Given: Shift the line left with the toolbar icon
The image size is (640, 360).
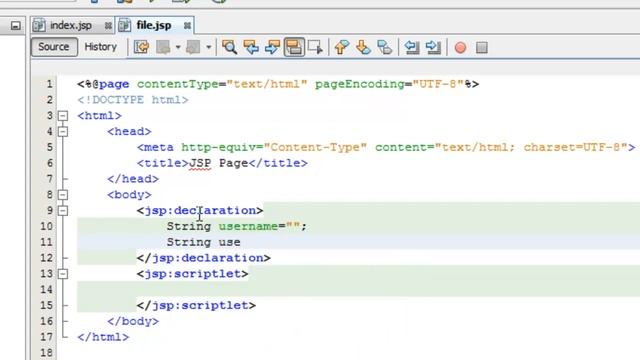Looking at the screenshot, I should point(412,47).
